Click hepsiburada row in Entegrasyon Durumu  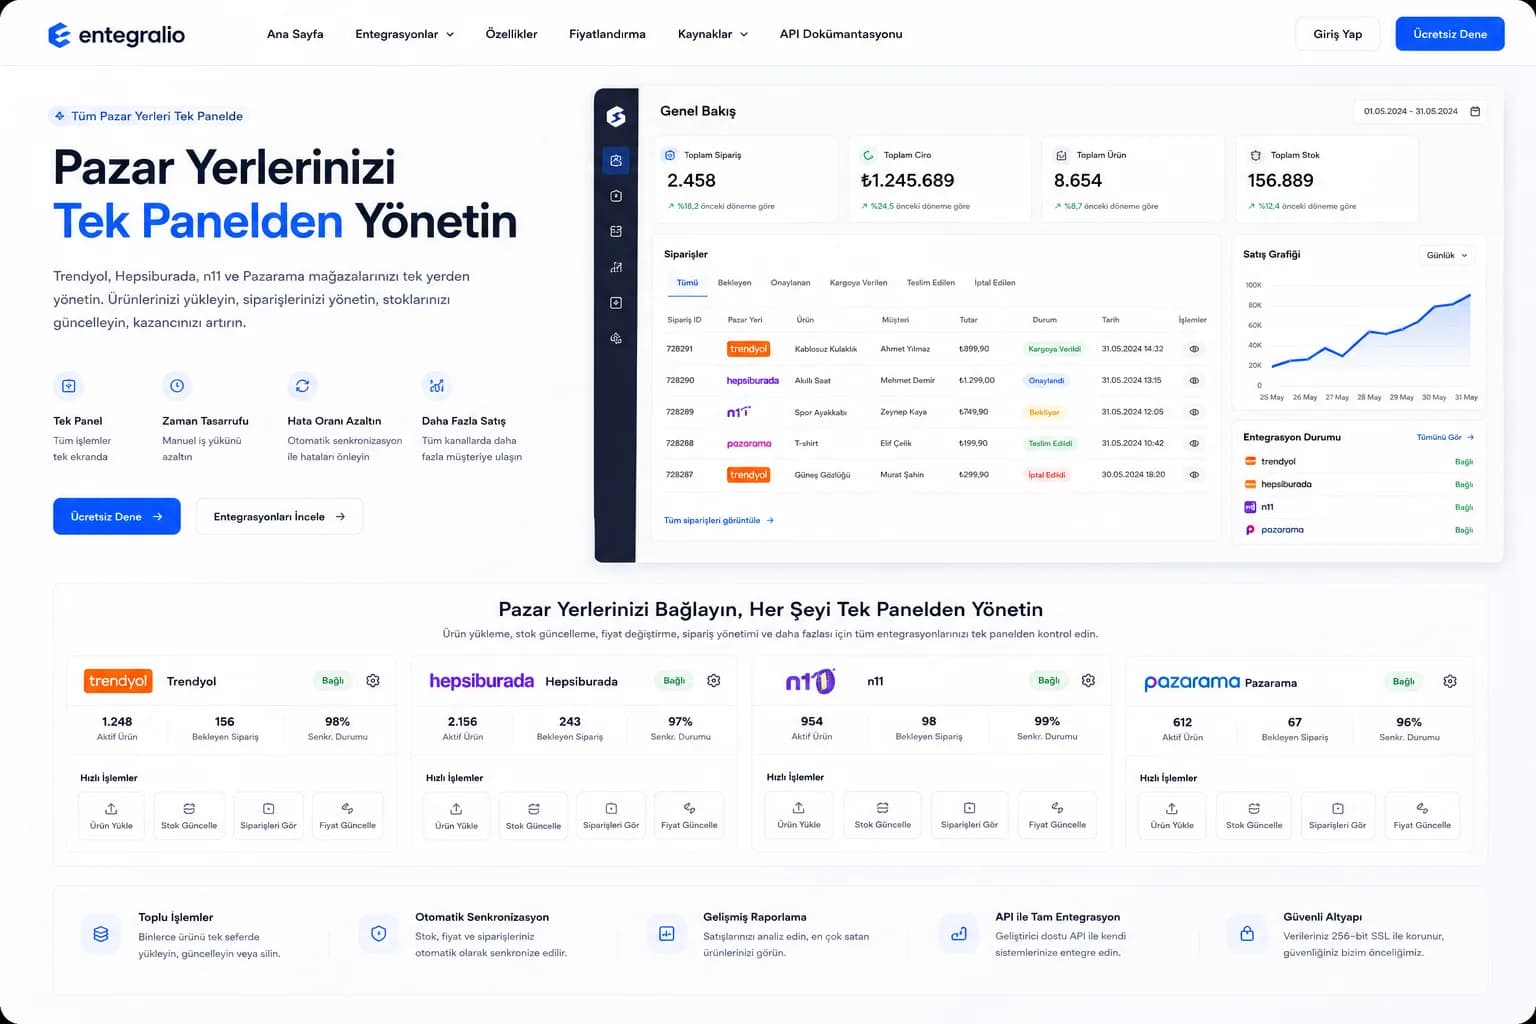[x=1358, y=484]
